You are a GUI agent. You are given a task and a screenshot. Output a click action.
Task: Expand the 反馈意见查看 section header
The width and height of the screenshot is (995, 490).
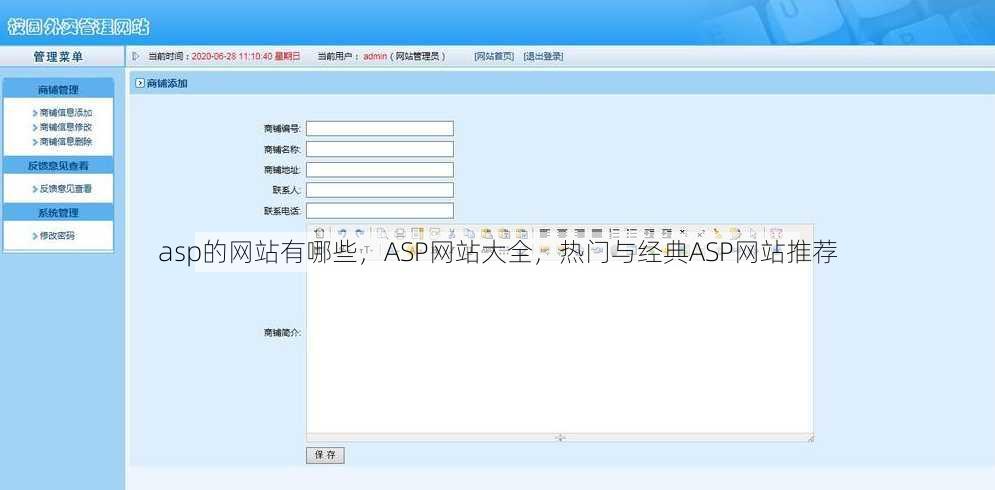(58, 166)
